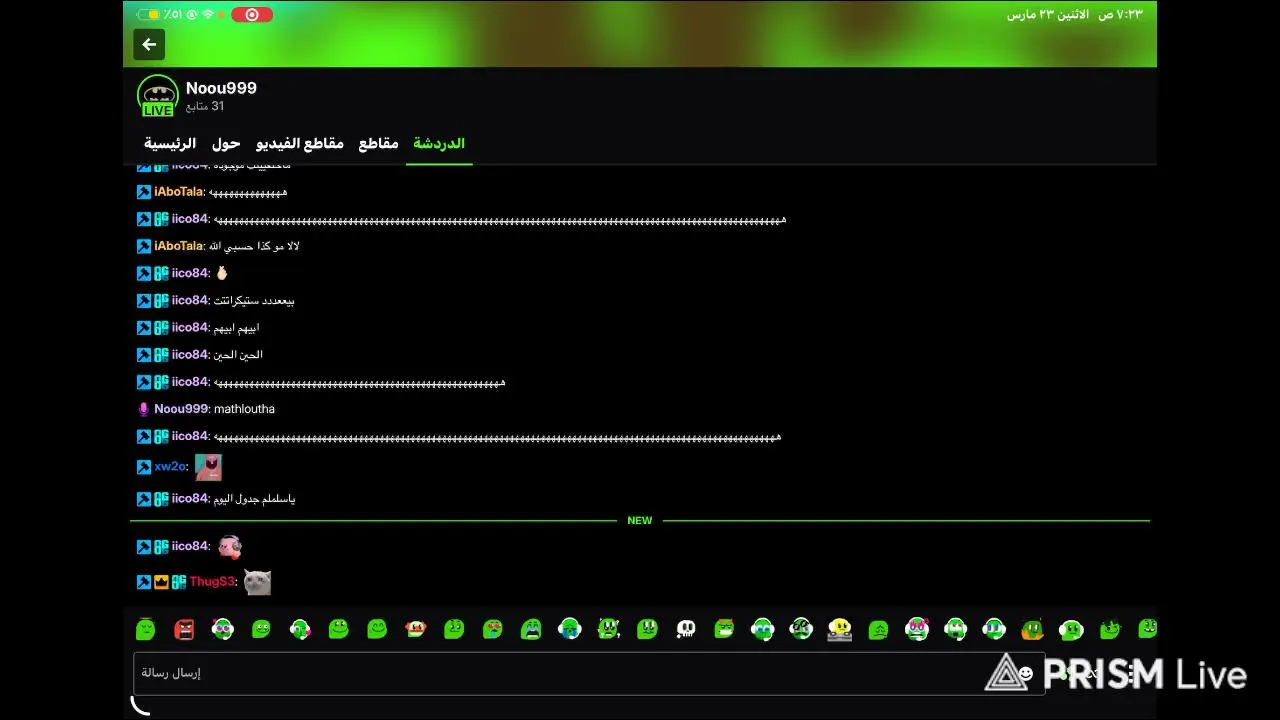Select message "ابيهم ابيهم"
Viewport: 1280px width, 720px height.
[237, 328]
